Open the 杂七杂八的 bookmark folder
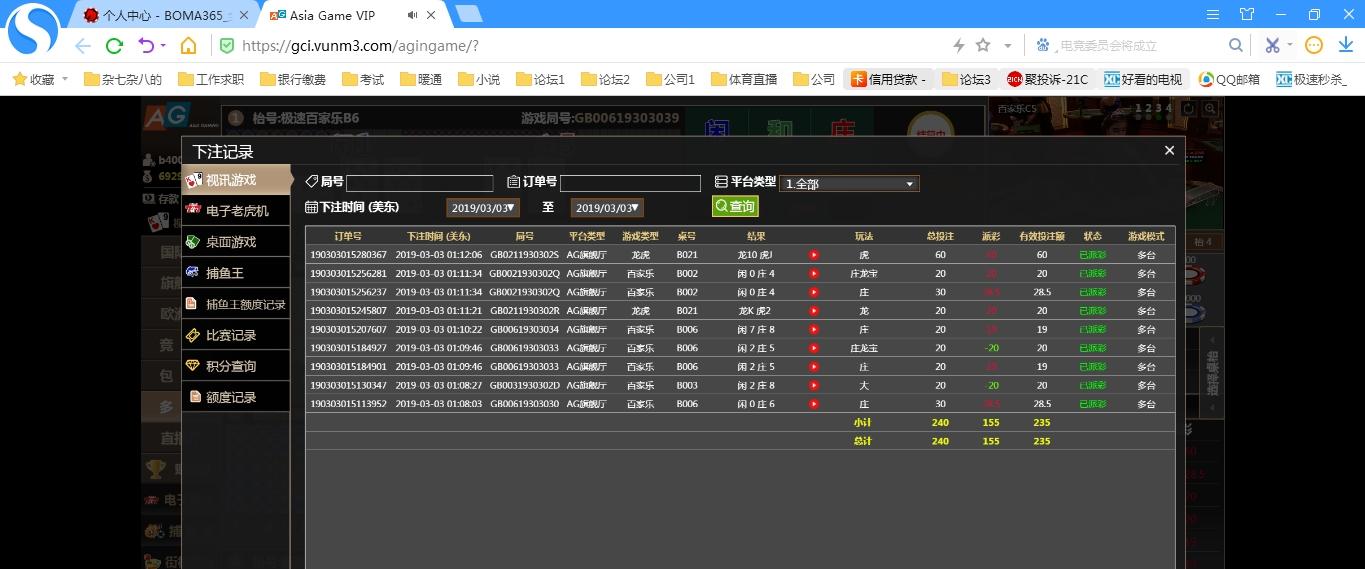 click(123, 79)
